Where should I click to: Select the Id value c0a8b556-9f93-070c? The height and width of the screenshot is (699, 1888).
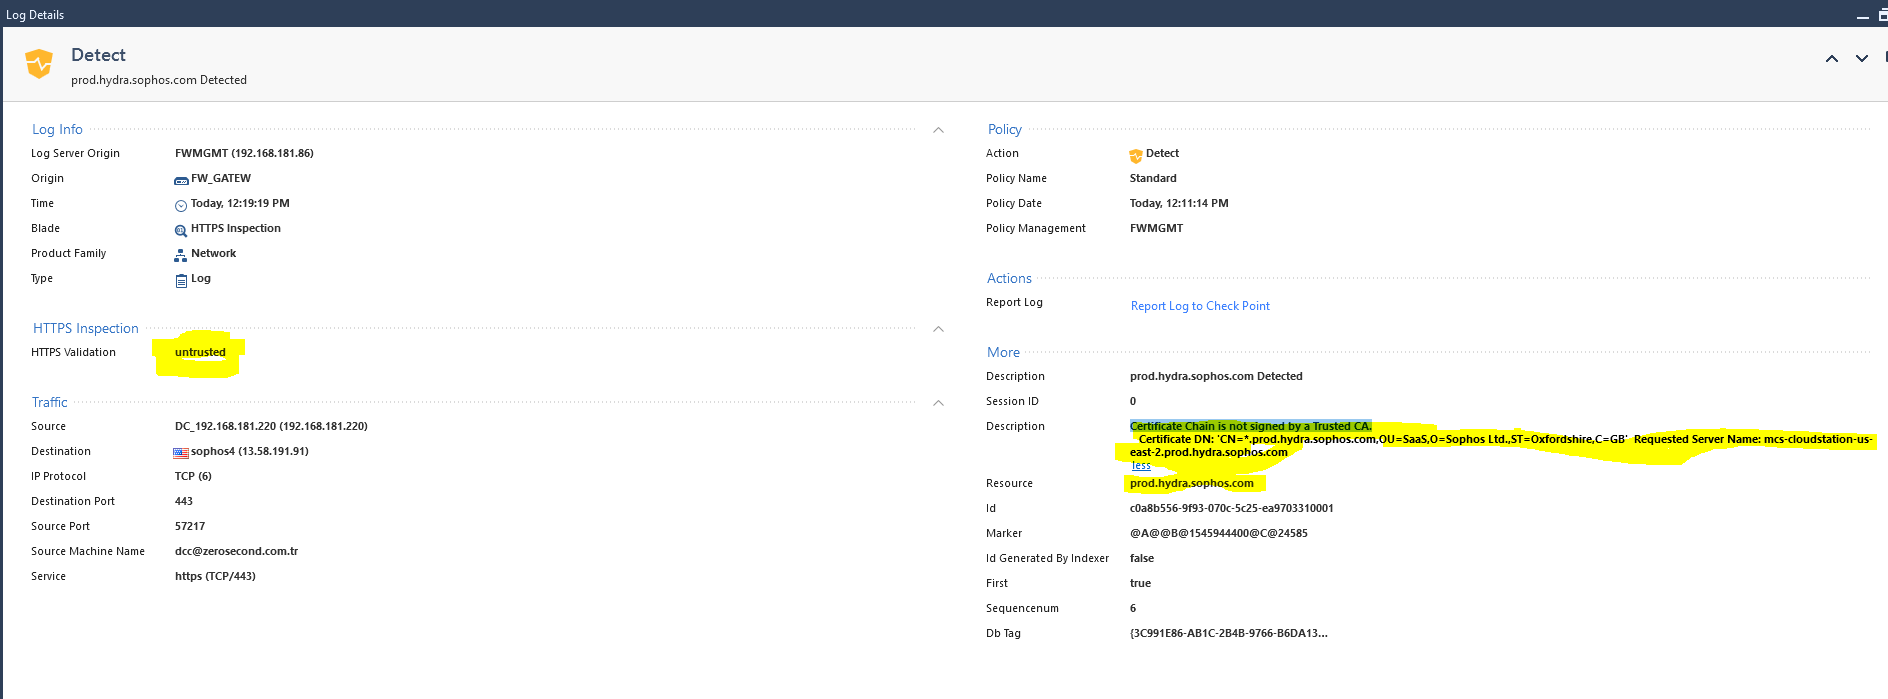1232,508
